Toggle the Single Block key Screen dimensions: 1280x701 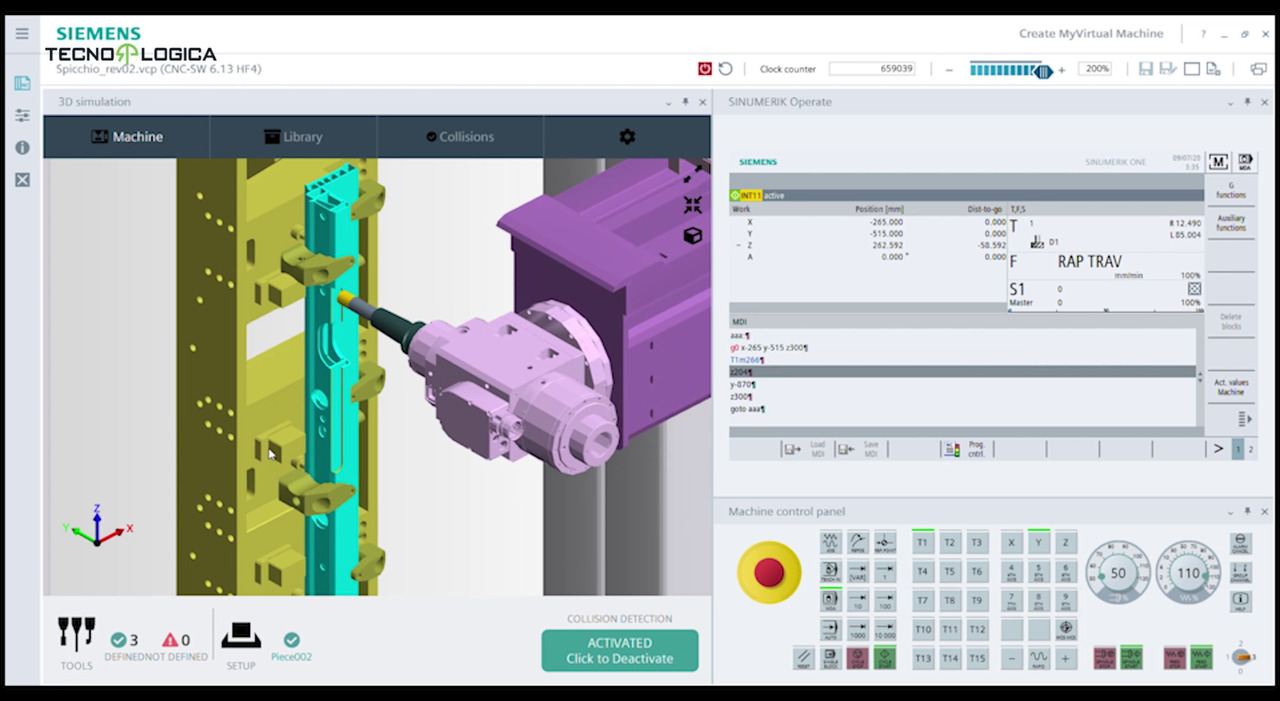[x=830, y=658]
